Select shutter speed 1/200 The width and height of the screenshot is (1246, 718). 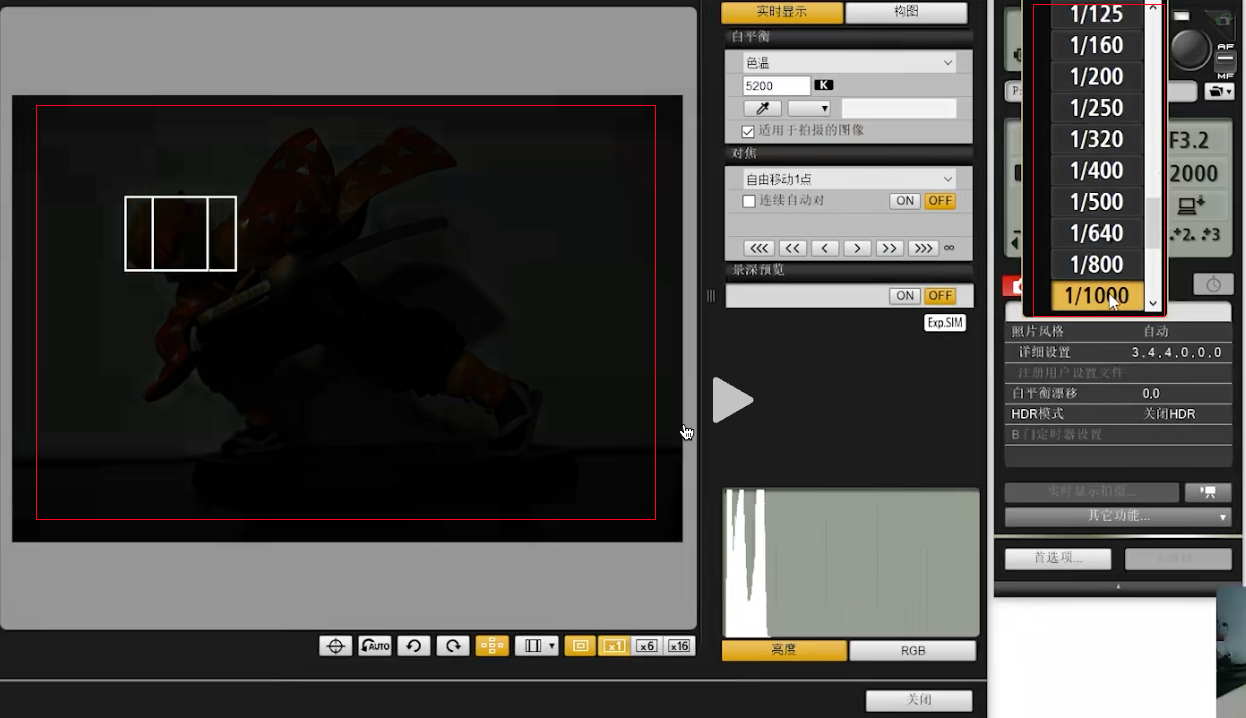pos(1097,77)
